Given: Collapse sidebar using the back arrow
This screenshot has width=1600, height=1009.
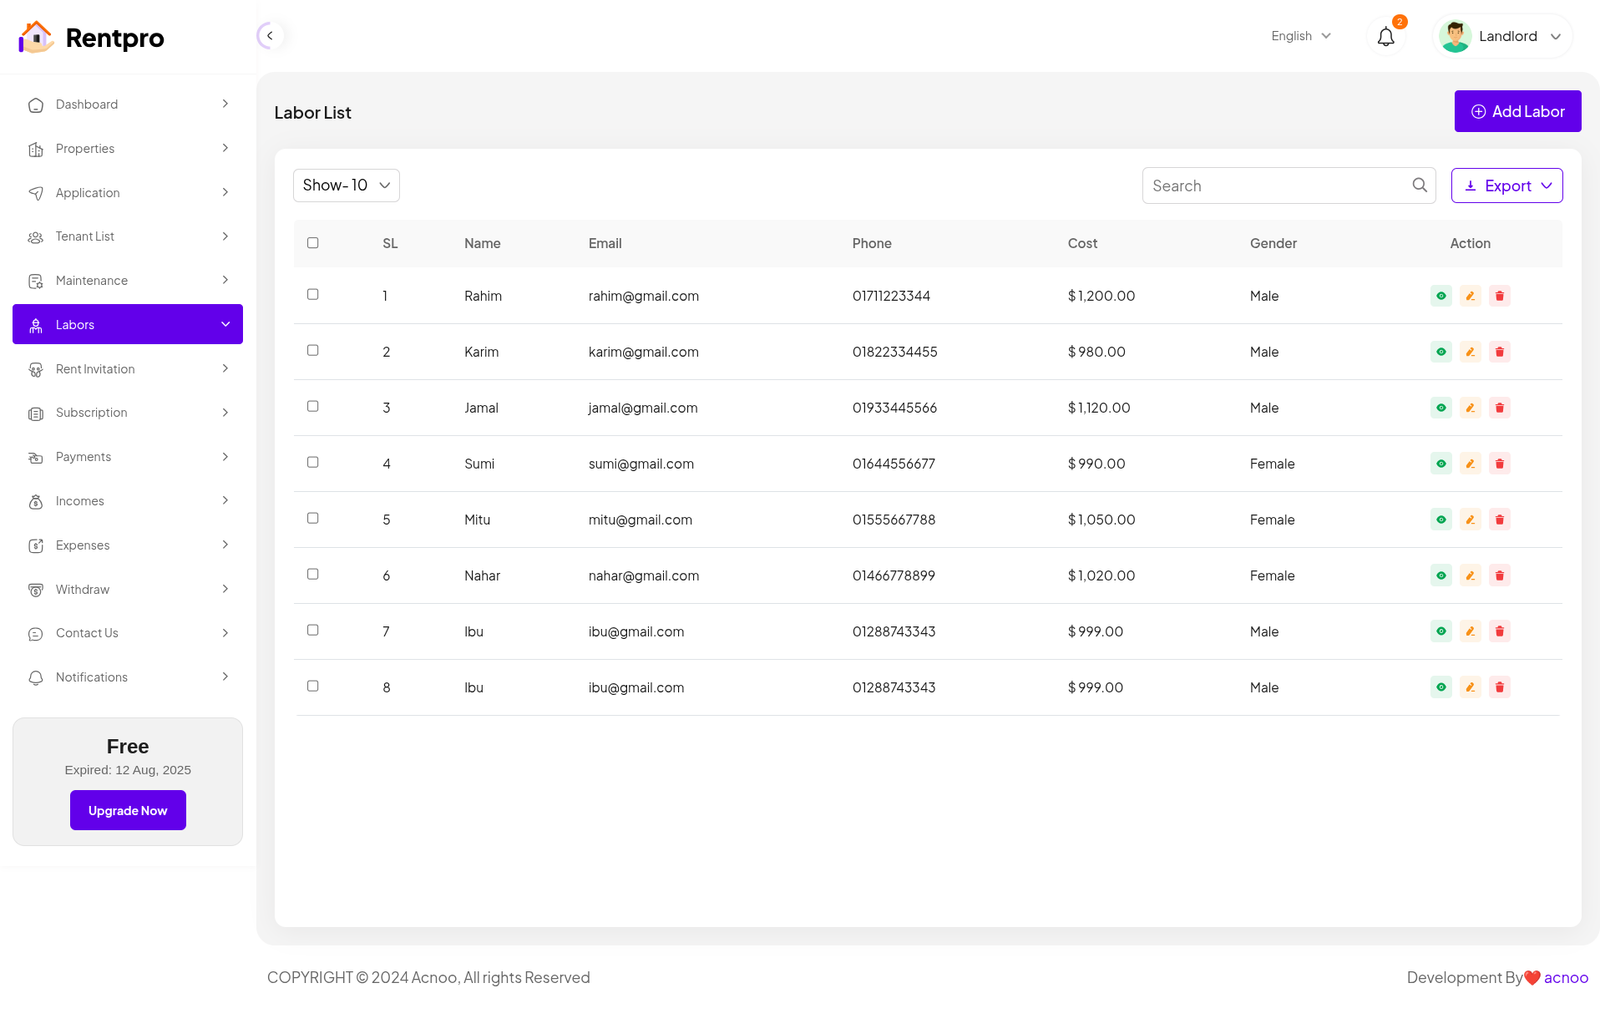Looking at the screenshot, I should pyautogui.click(x=269, y=36).
